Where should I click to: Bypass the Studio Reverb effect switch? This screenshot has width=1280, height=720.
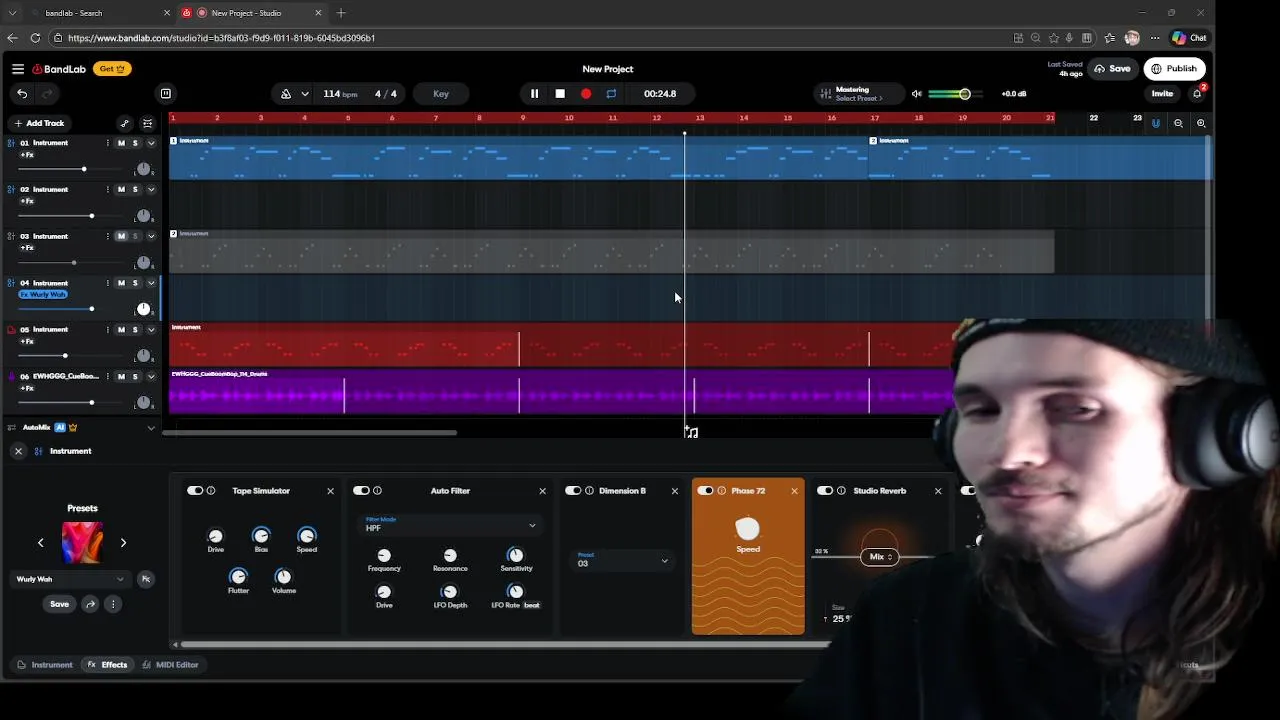(x=825, y=491)
